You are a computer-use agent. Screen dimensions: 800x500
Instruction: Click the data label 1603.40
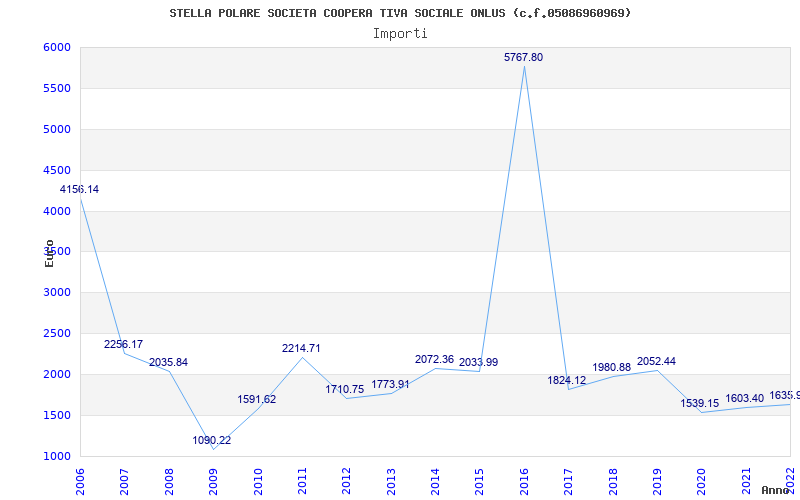click(745, 398)
